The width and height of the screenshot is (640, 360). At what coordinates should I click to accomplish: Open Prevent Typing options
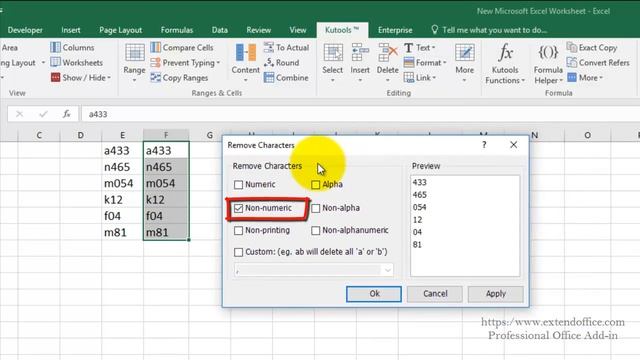tap(185, 62)
